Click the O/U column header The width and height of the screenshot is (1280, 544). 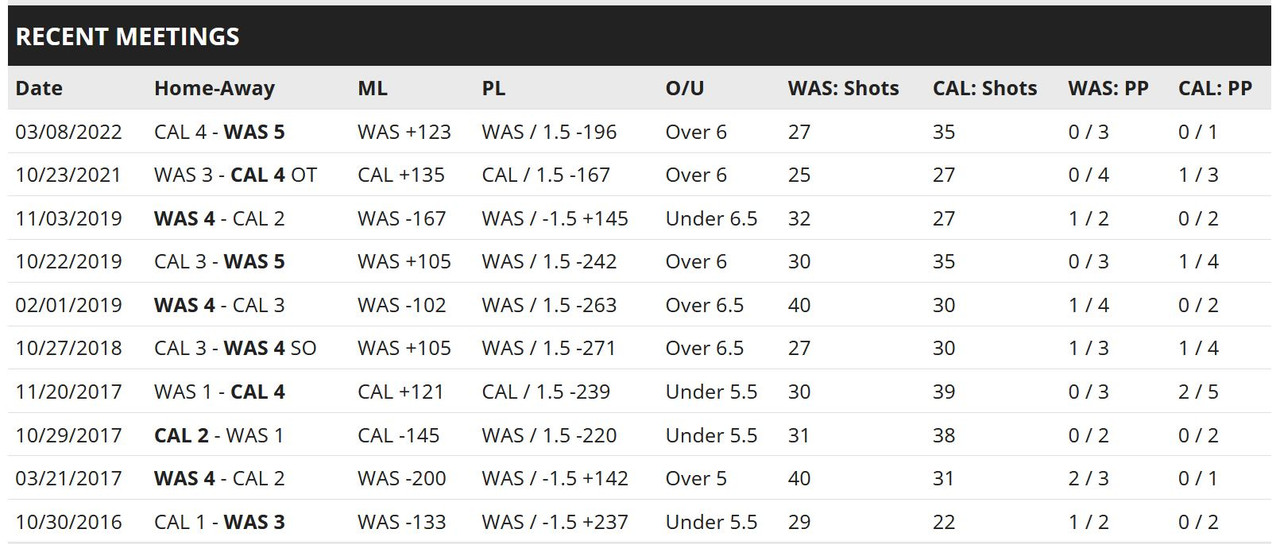coord(685,88)
